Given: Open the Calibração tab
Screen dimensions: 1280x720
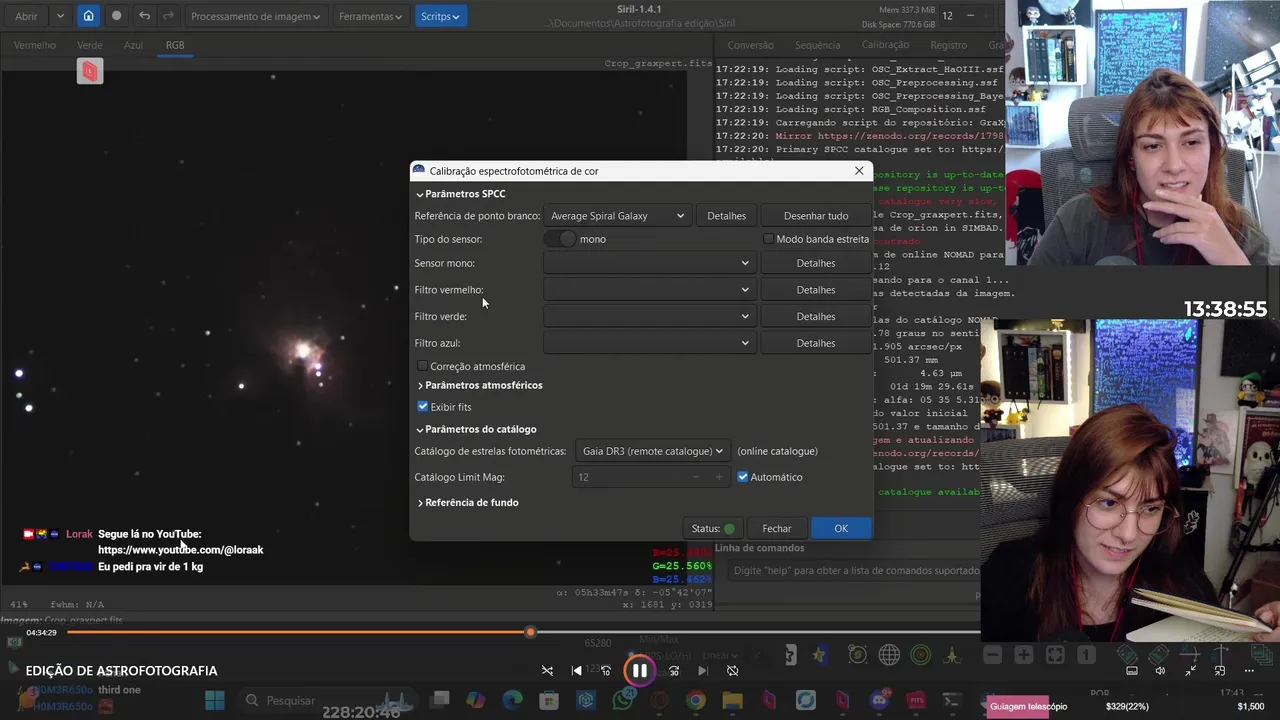Looking at the screenshot, I should pos(885,45).
